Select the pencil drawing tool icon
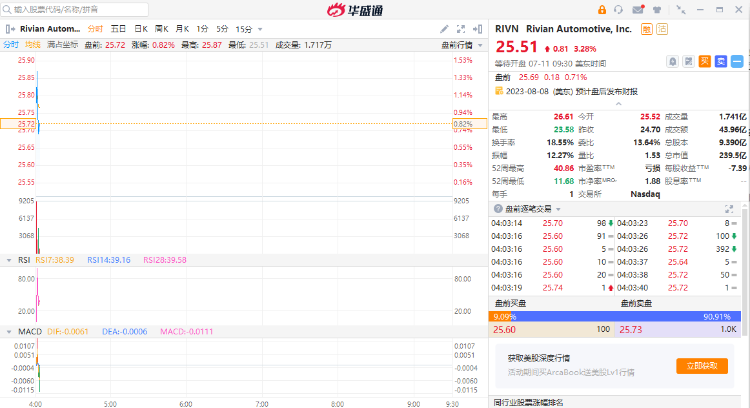This screenshot has height=408, width=750. click(444, 29)
